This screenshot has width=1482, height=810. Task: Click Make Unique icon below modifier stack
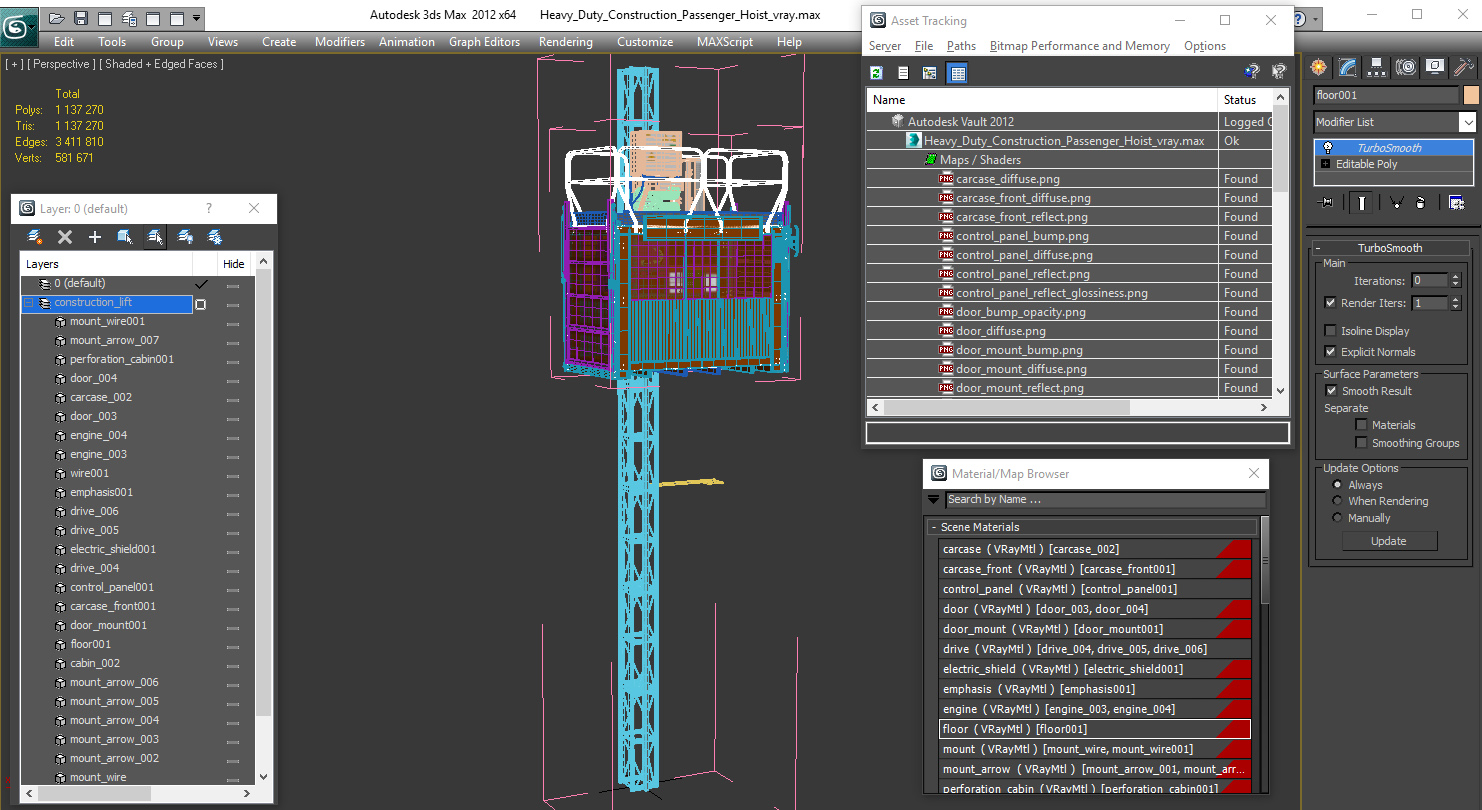pos(1397,202)
